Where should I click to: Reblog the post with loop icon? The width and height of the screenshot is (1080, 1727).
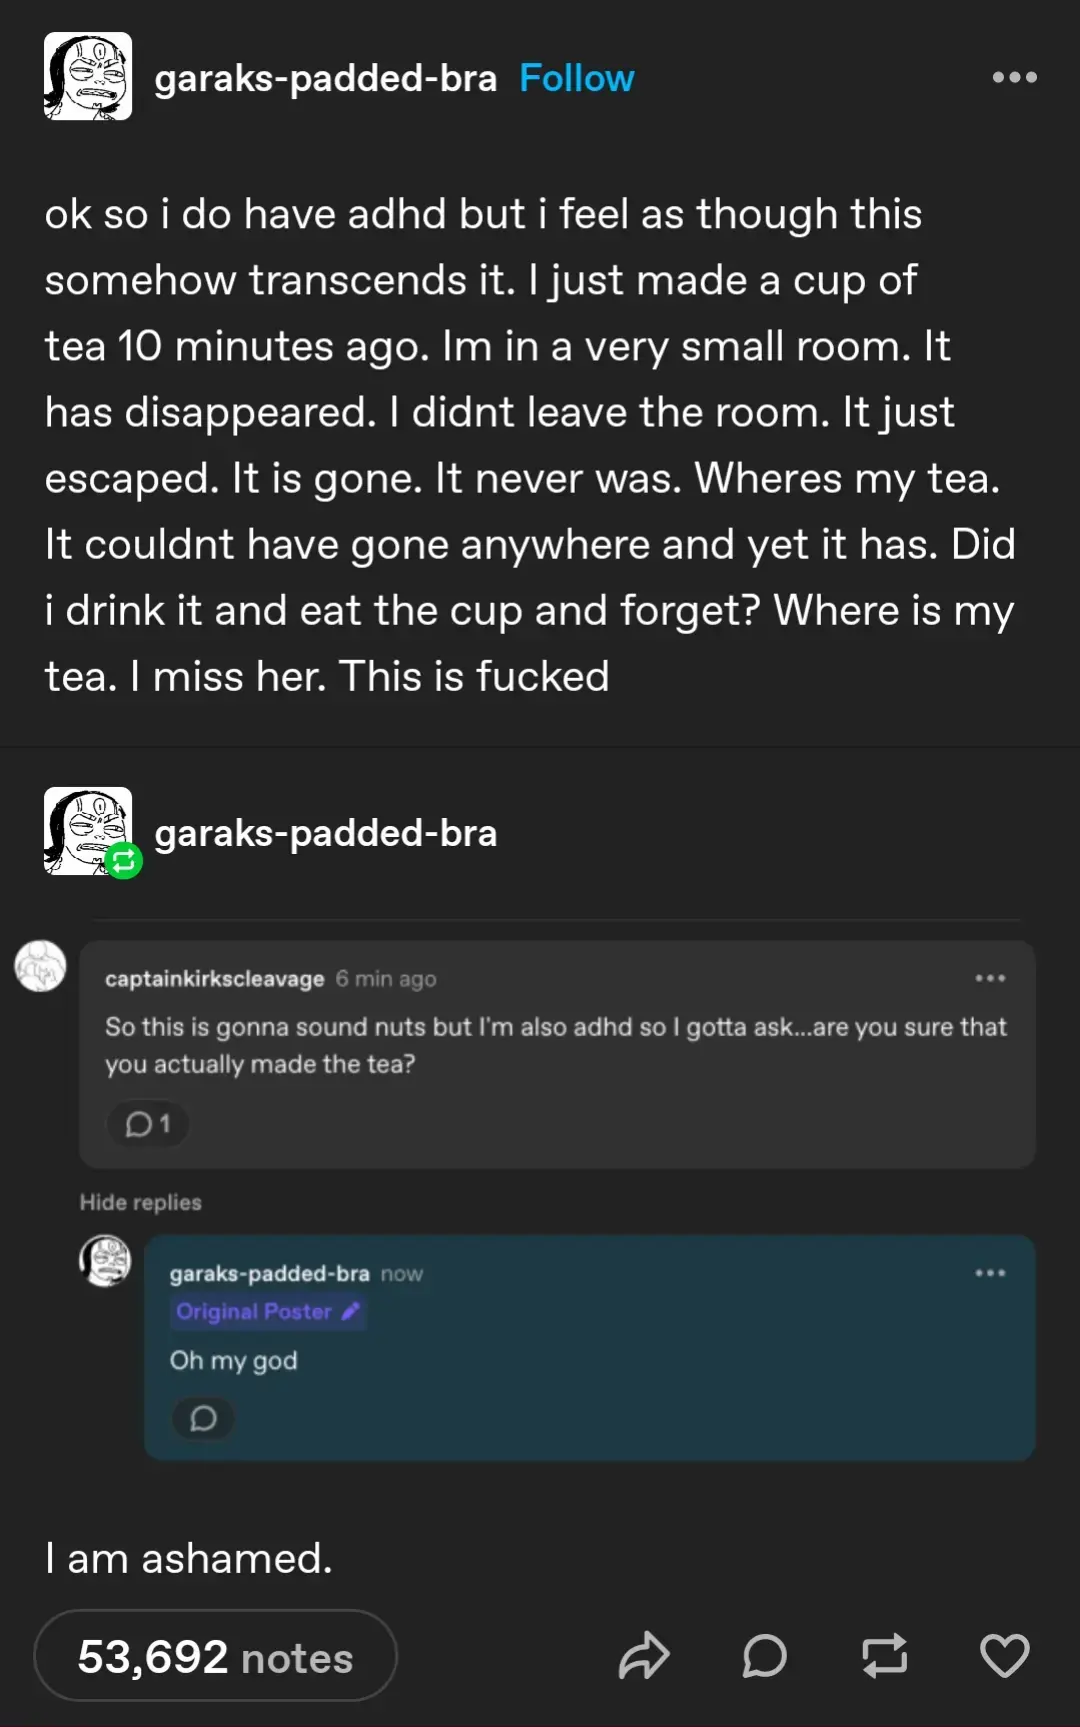click(x=885, y=1655)
